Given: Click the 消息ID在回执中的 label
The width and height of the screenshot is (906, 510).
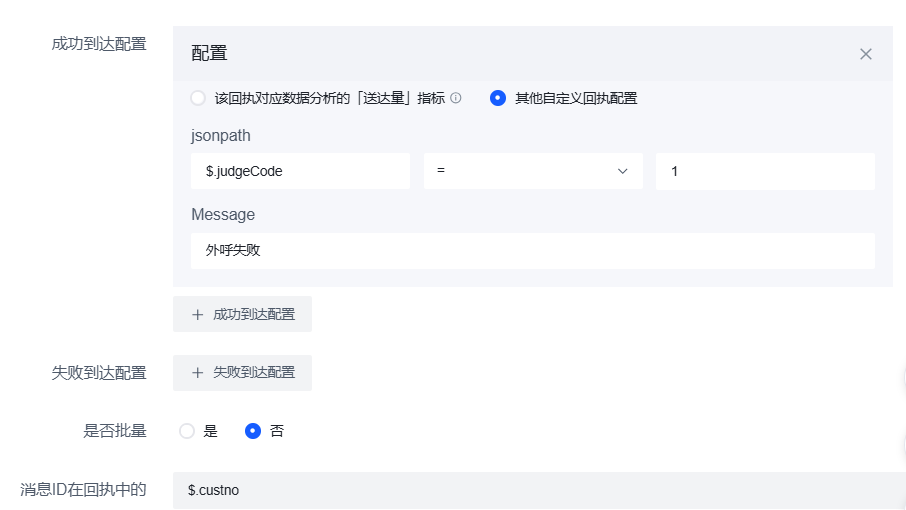Looking at the screenshot, I should point(83,490).
